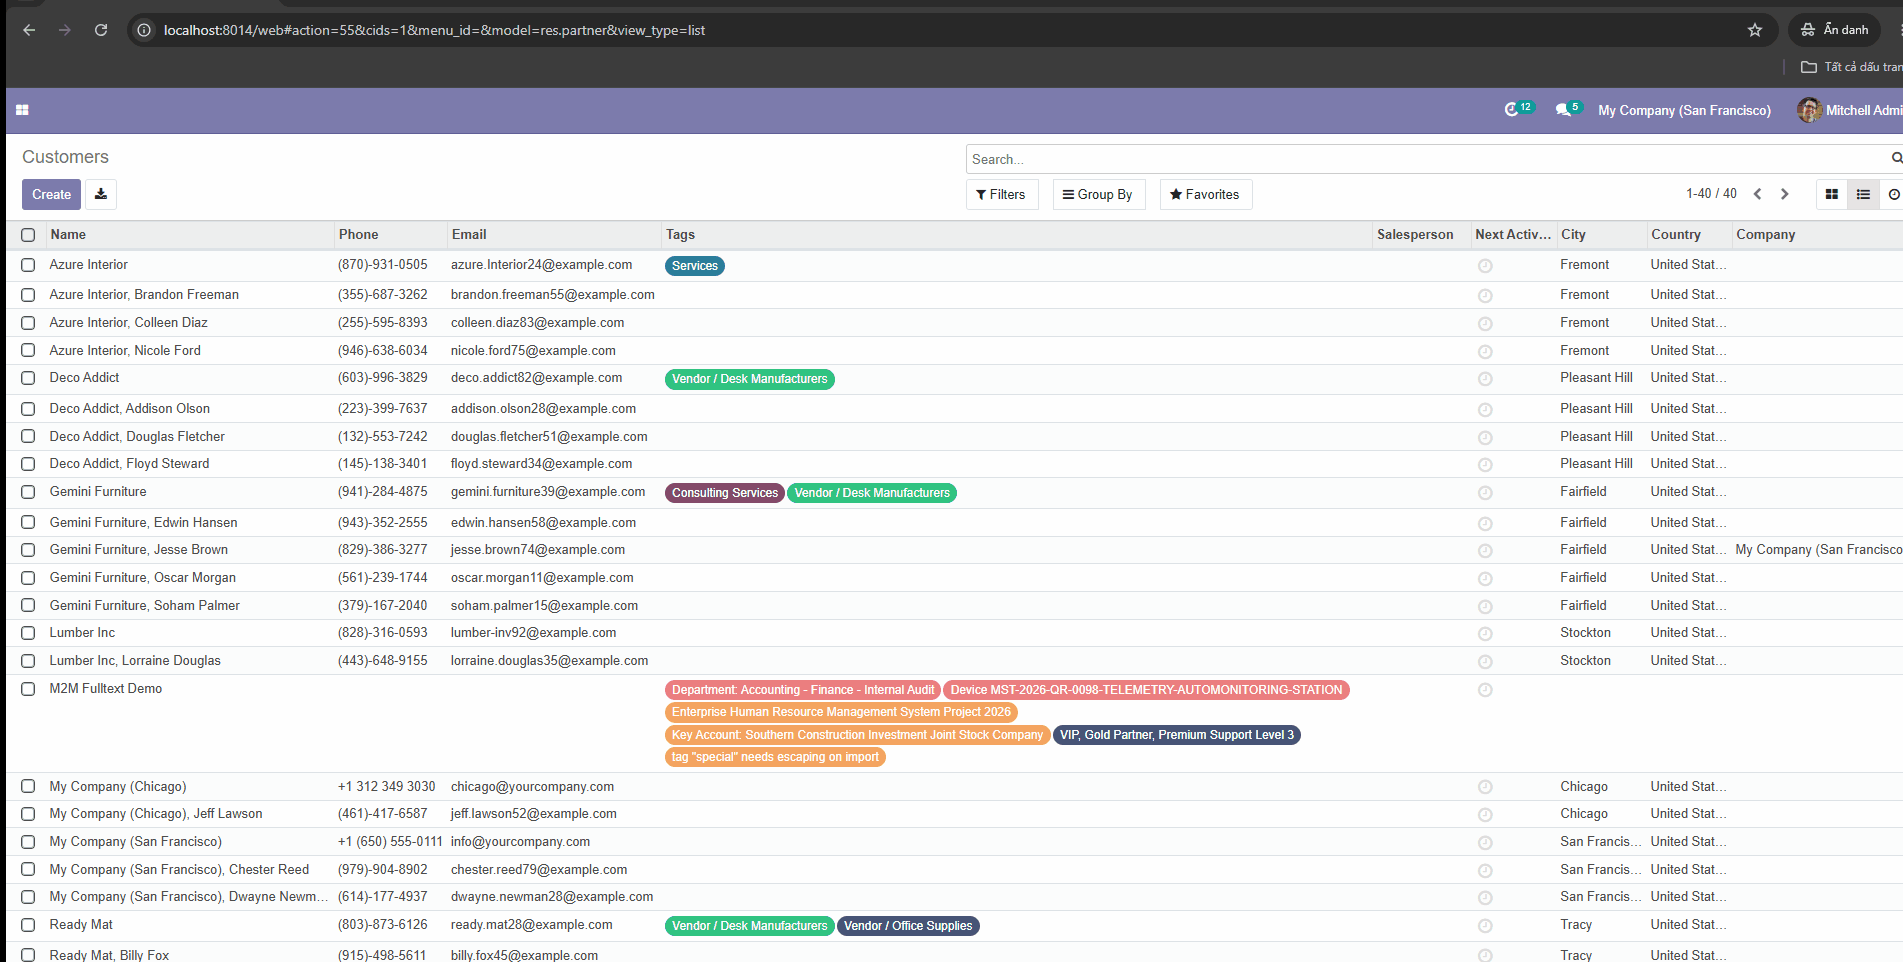
Task: Check the M2M Fulltext Demo checkbox
Action: tap(28, 689)
